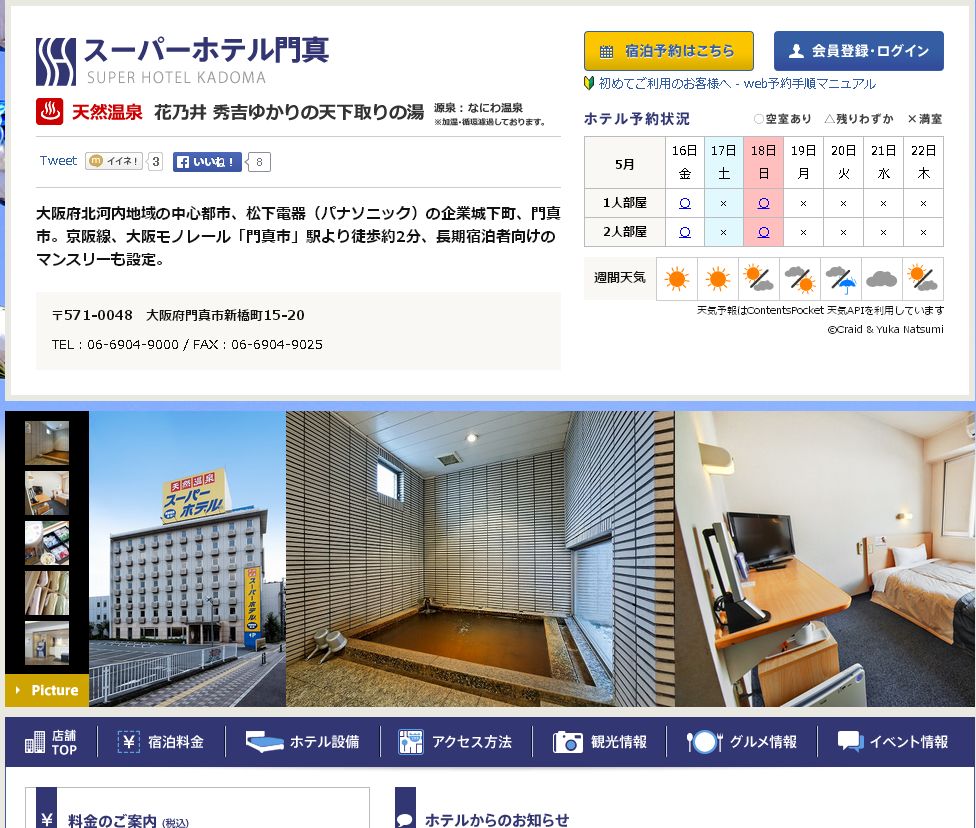
Task: Click the guest room desk photo
Action: [x=825, y=558]
